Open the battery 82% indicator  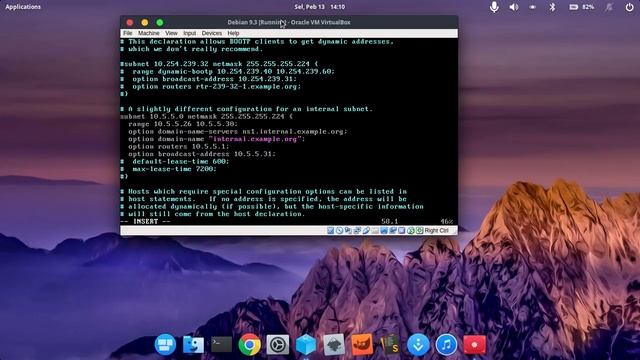pyautogui.click(x=581, y=7)
